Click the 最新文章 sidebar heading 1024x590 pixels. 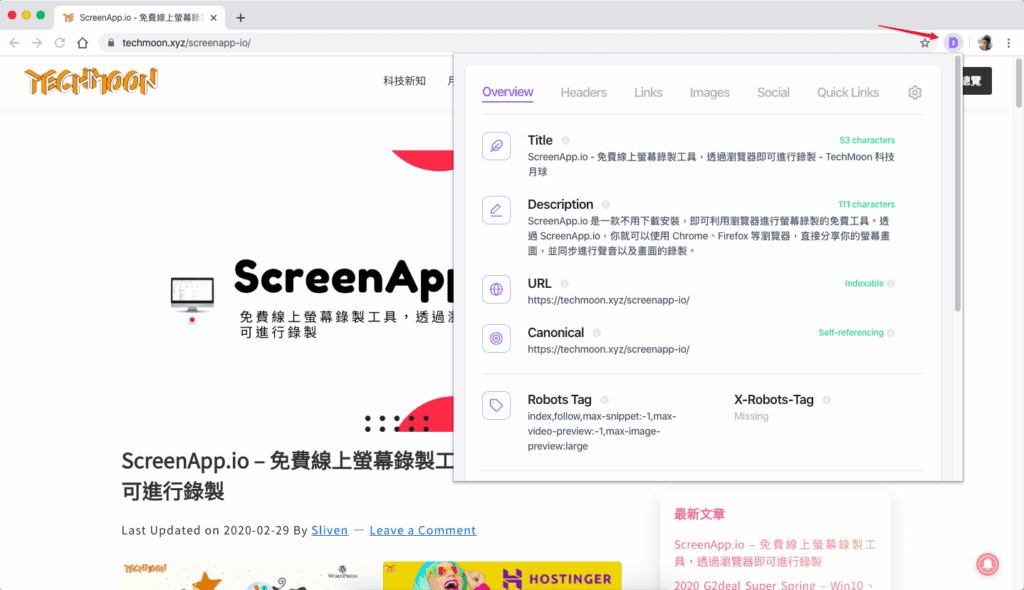699,514
